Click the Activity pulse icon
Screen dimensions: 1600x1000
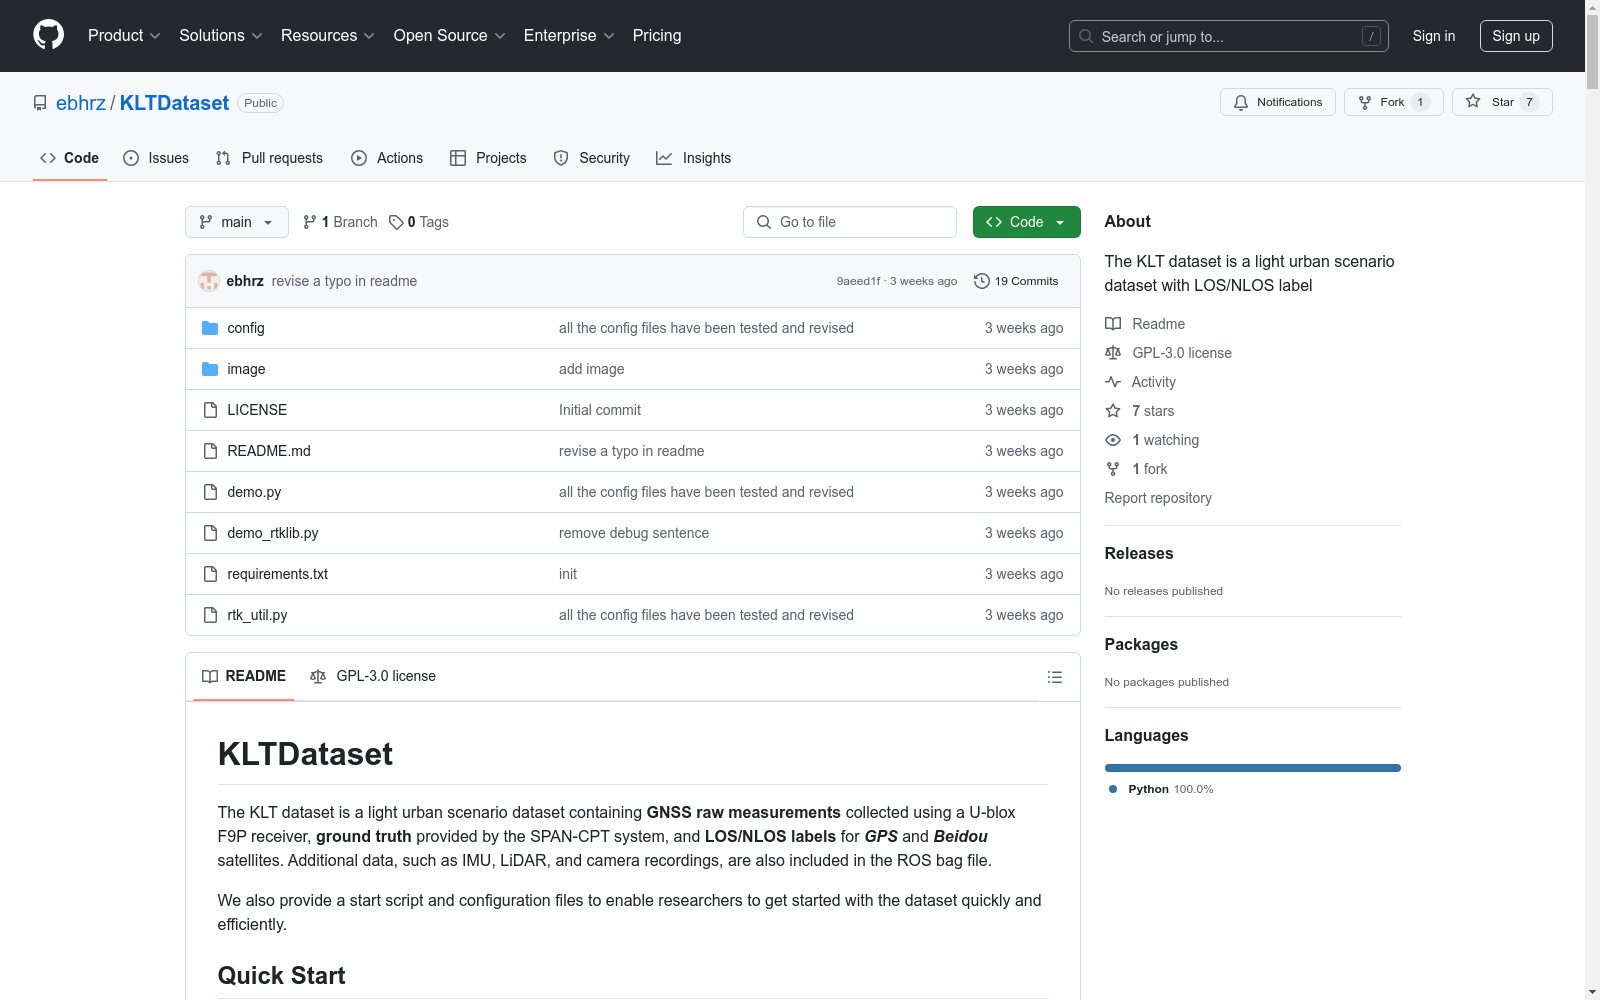click(x=1113, y=382)
